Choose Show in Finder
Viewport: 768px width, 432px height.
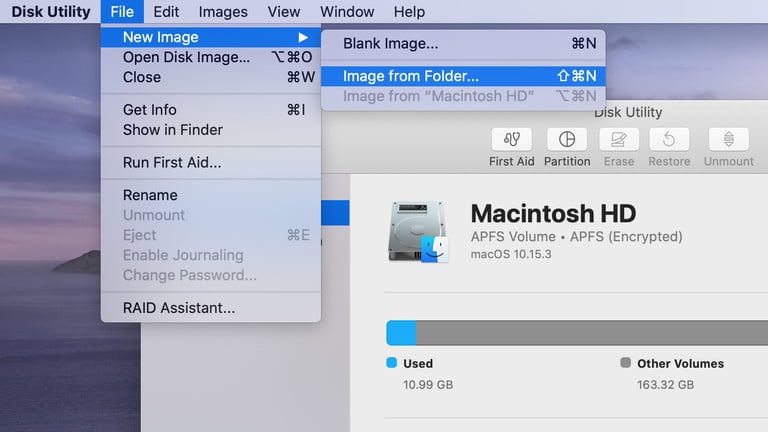coord(211,130)
